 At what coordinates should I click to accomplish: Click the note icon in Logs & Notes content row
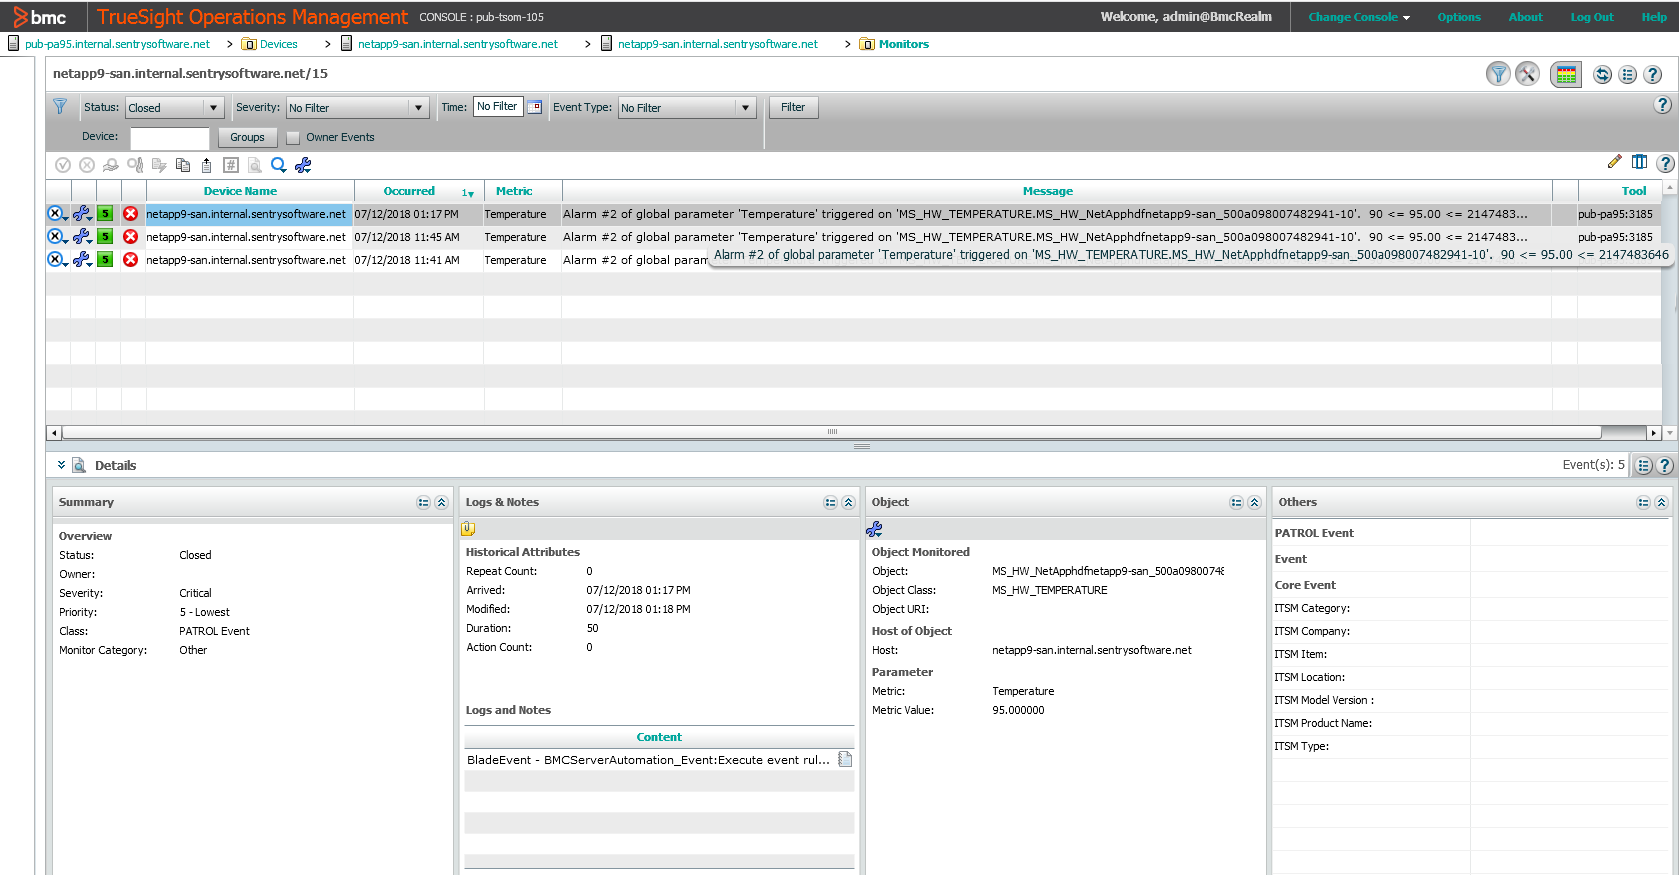(x=845, y=759)
